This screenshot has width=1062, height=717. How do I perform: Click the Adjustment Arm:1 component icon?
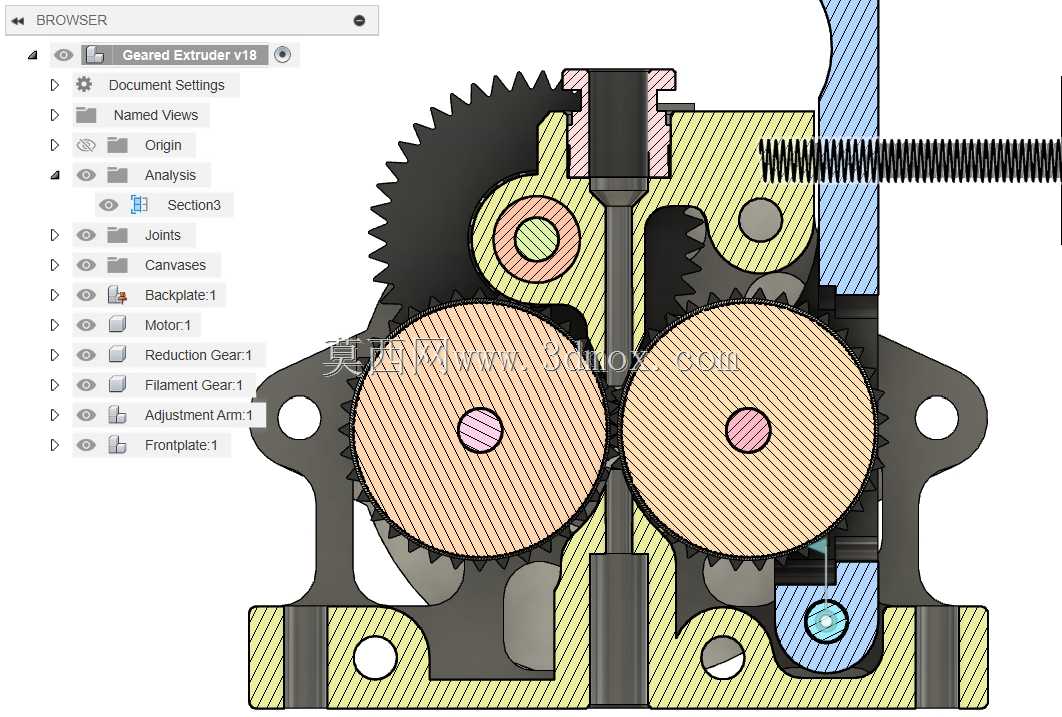117,414
